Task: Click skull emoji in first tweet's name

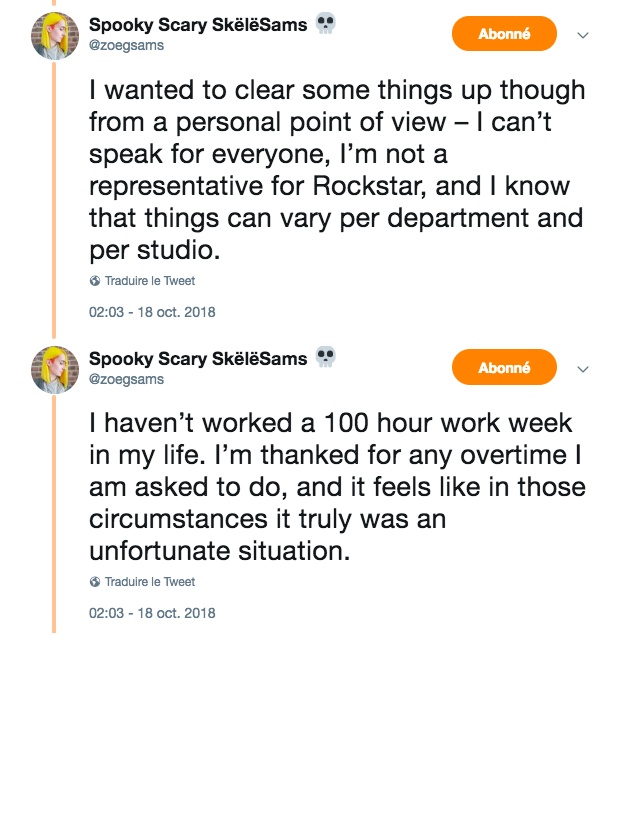Action: (x=325, y=23)
